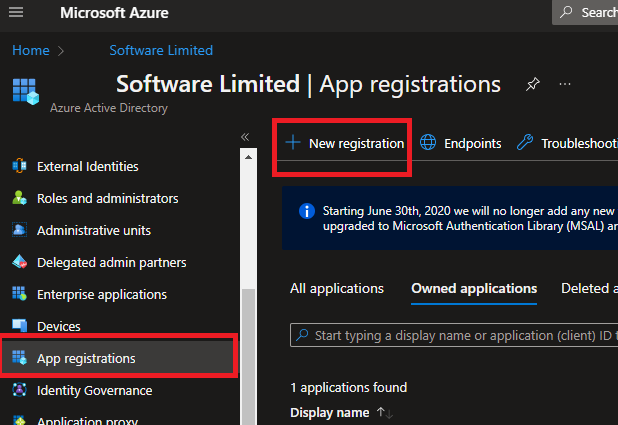618x425 pixels.
Task: Switch to the All applications tab
Action: [x=337, y=288]
